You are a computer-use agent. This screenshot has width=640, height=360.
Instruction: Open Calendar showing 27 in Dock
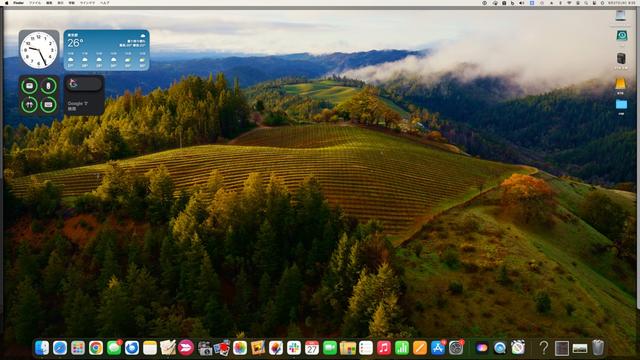click(312, 348)
